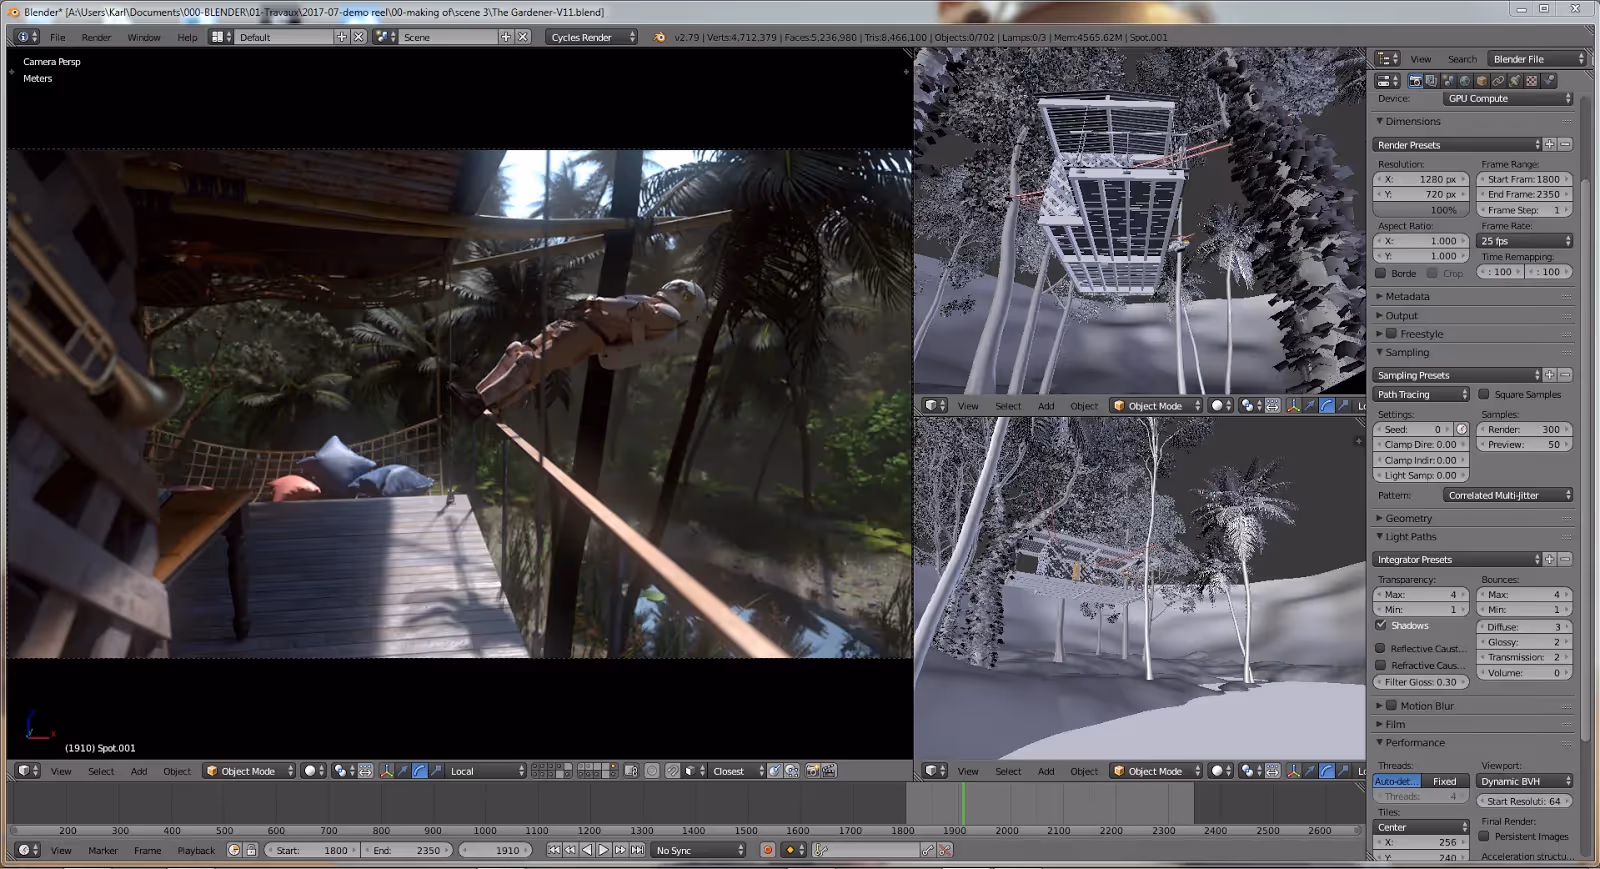Open the Render properties tab (camera icon)
Image resolution: width=1600 pixels, height=869 pixels.
click(1415, 81)
